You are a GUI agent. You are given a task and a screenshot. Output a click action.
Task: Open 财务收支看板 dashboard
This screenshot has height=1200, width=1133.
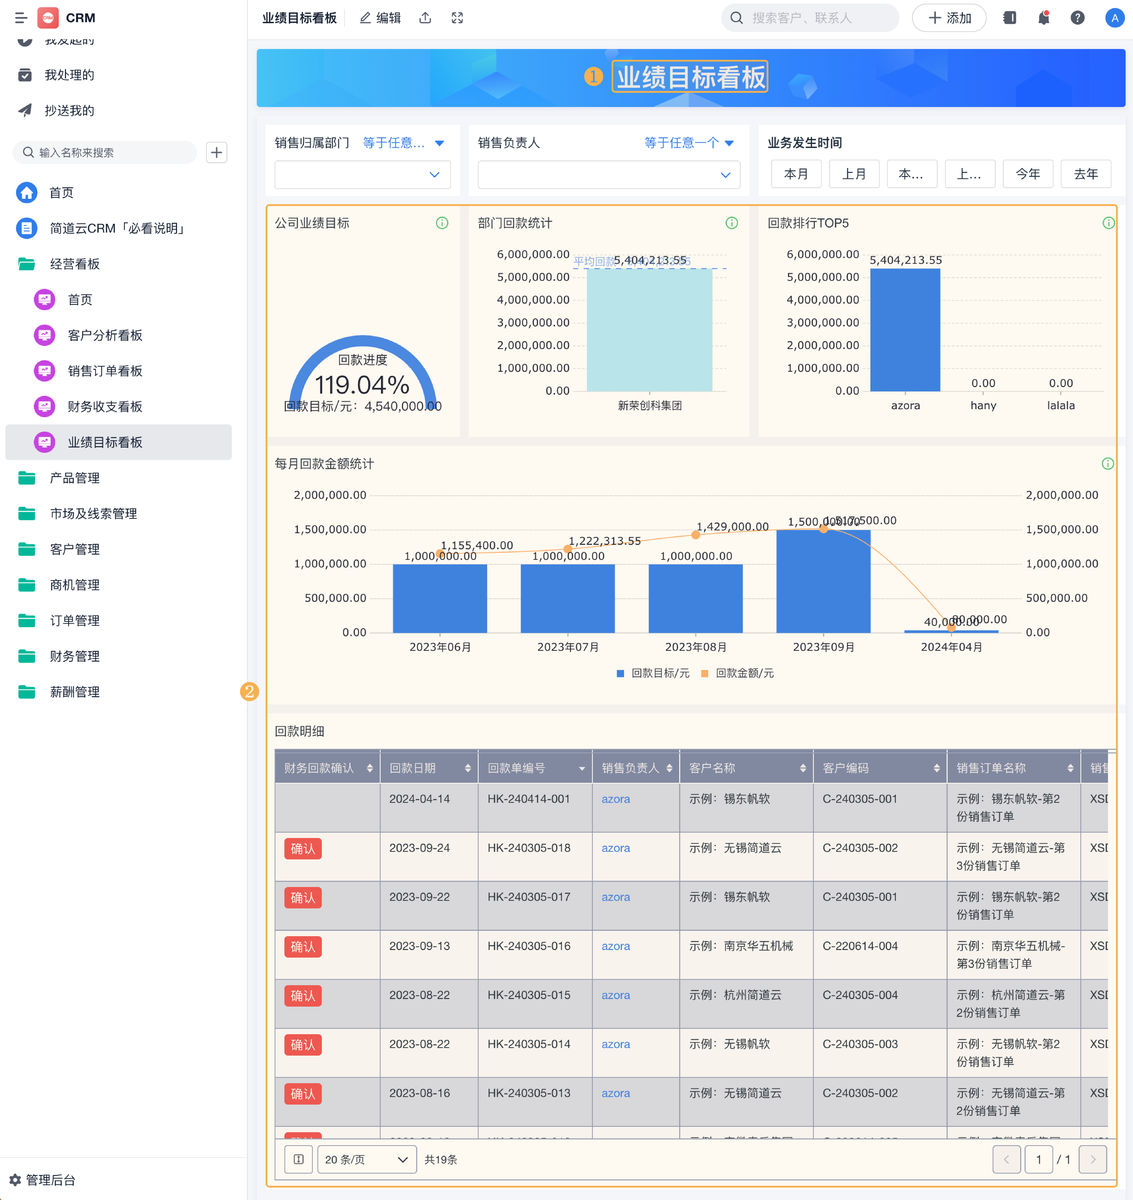(118, 407)
